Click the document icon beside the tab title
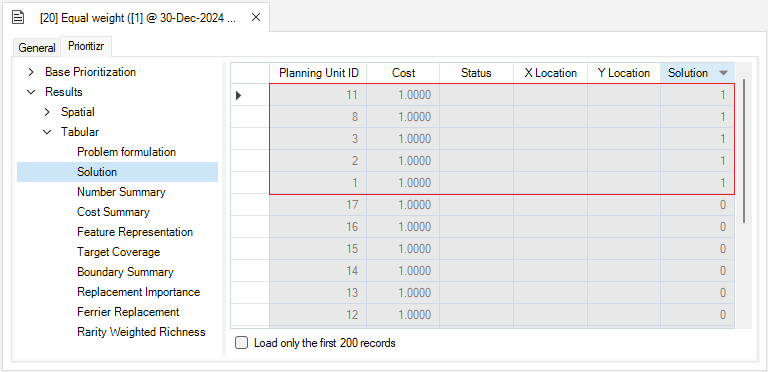The width and height of the screenshot is (768, 372). coord(18,18)
